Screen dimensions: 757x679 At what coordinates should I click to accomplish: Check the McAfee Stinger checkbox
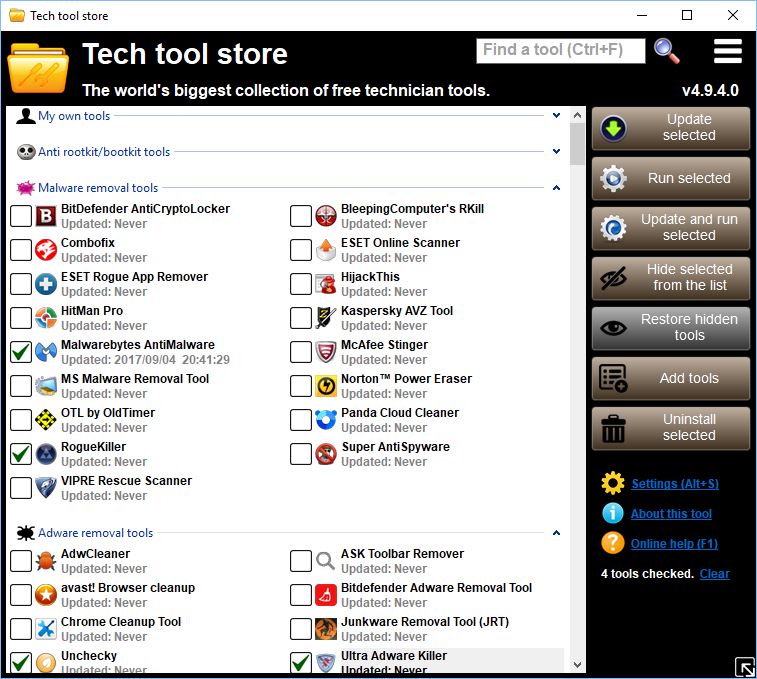[x=301, y=352]
